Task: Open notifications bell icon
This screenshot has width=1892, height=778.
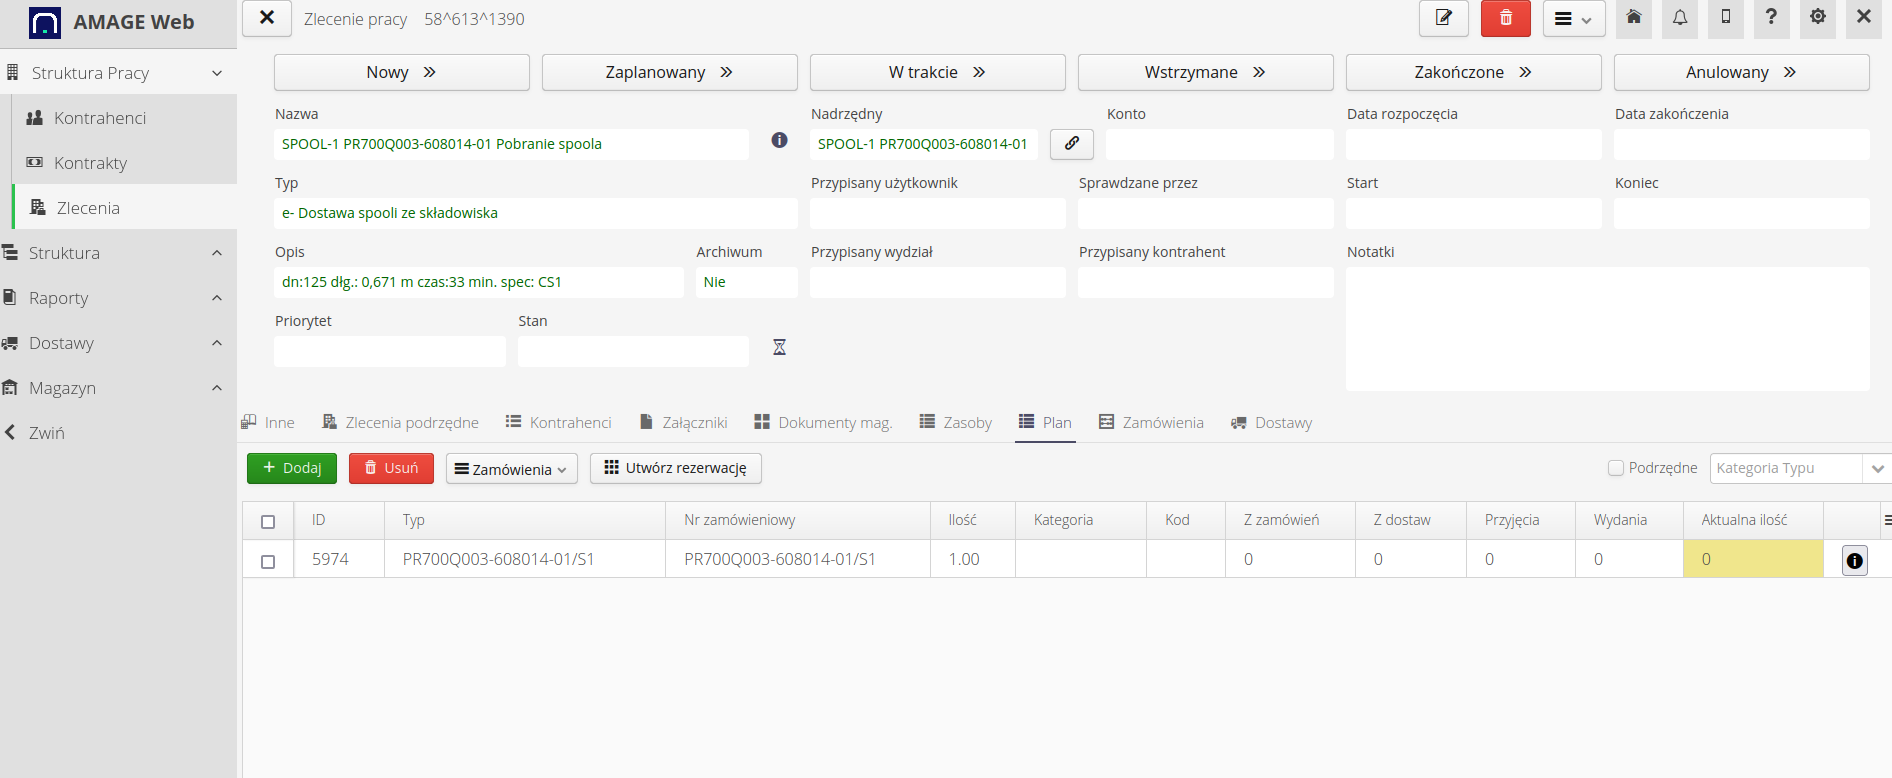Action: 1680,18
